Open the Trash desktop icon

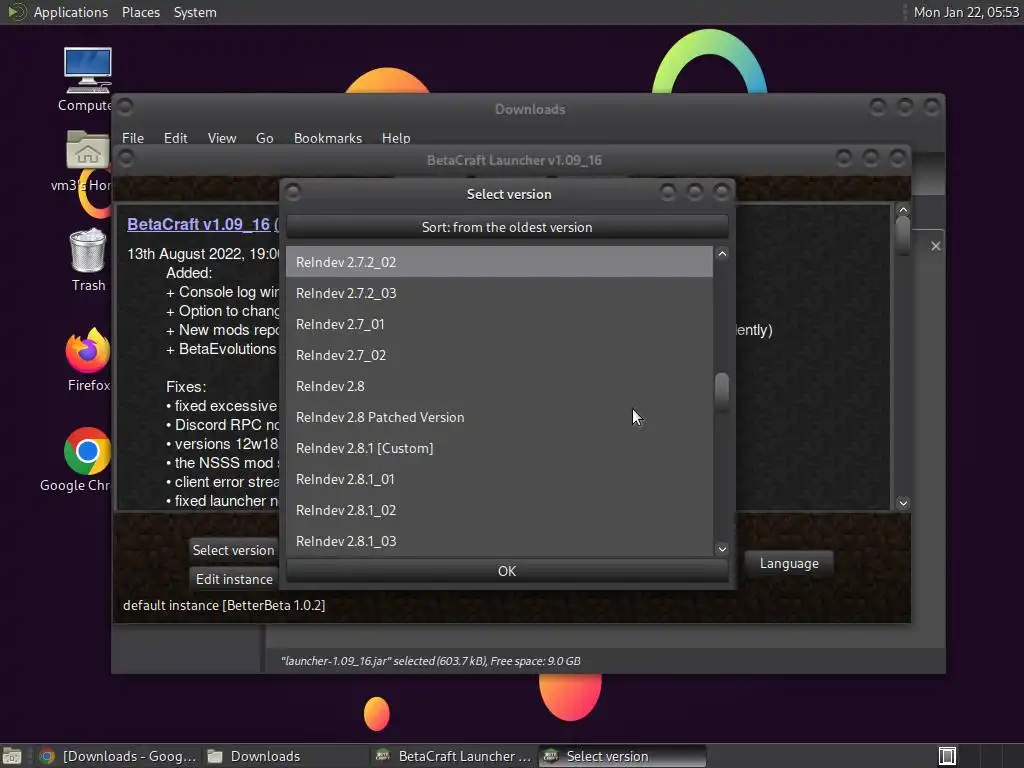point(88,259)
